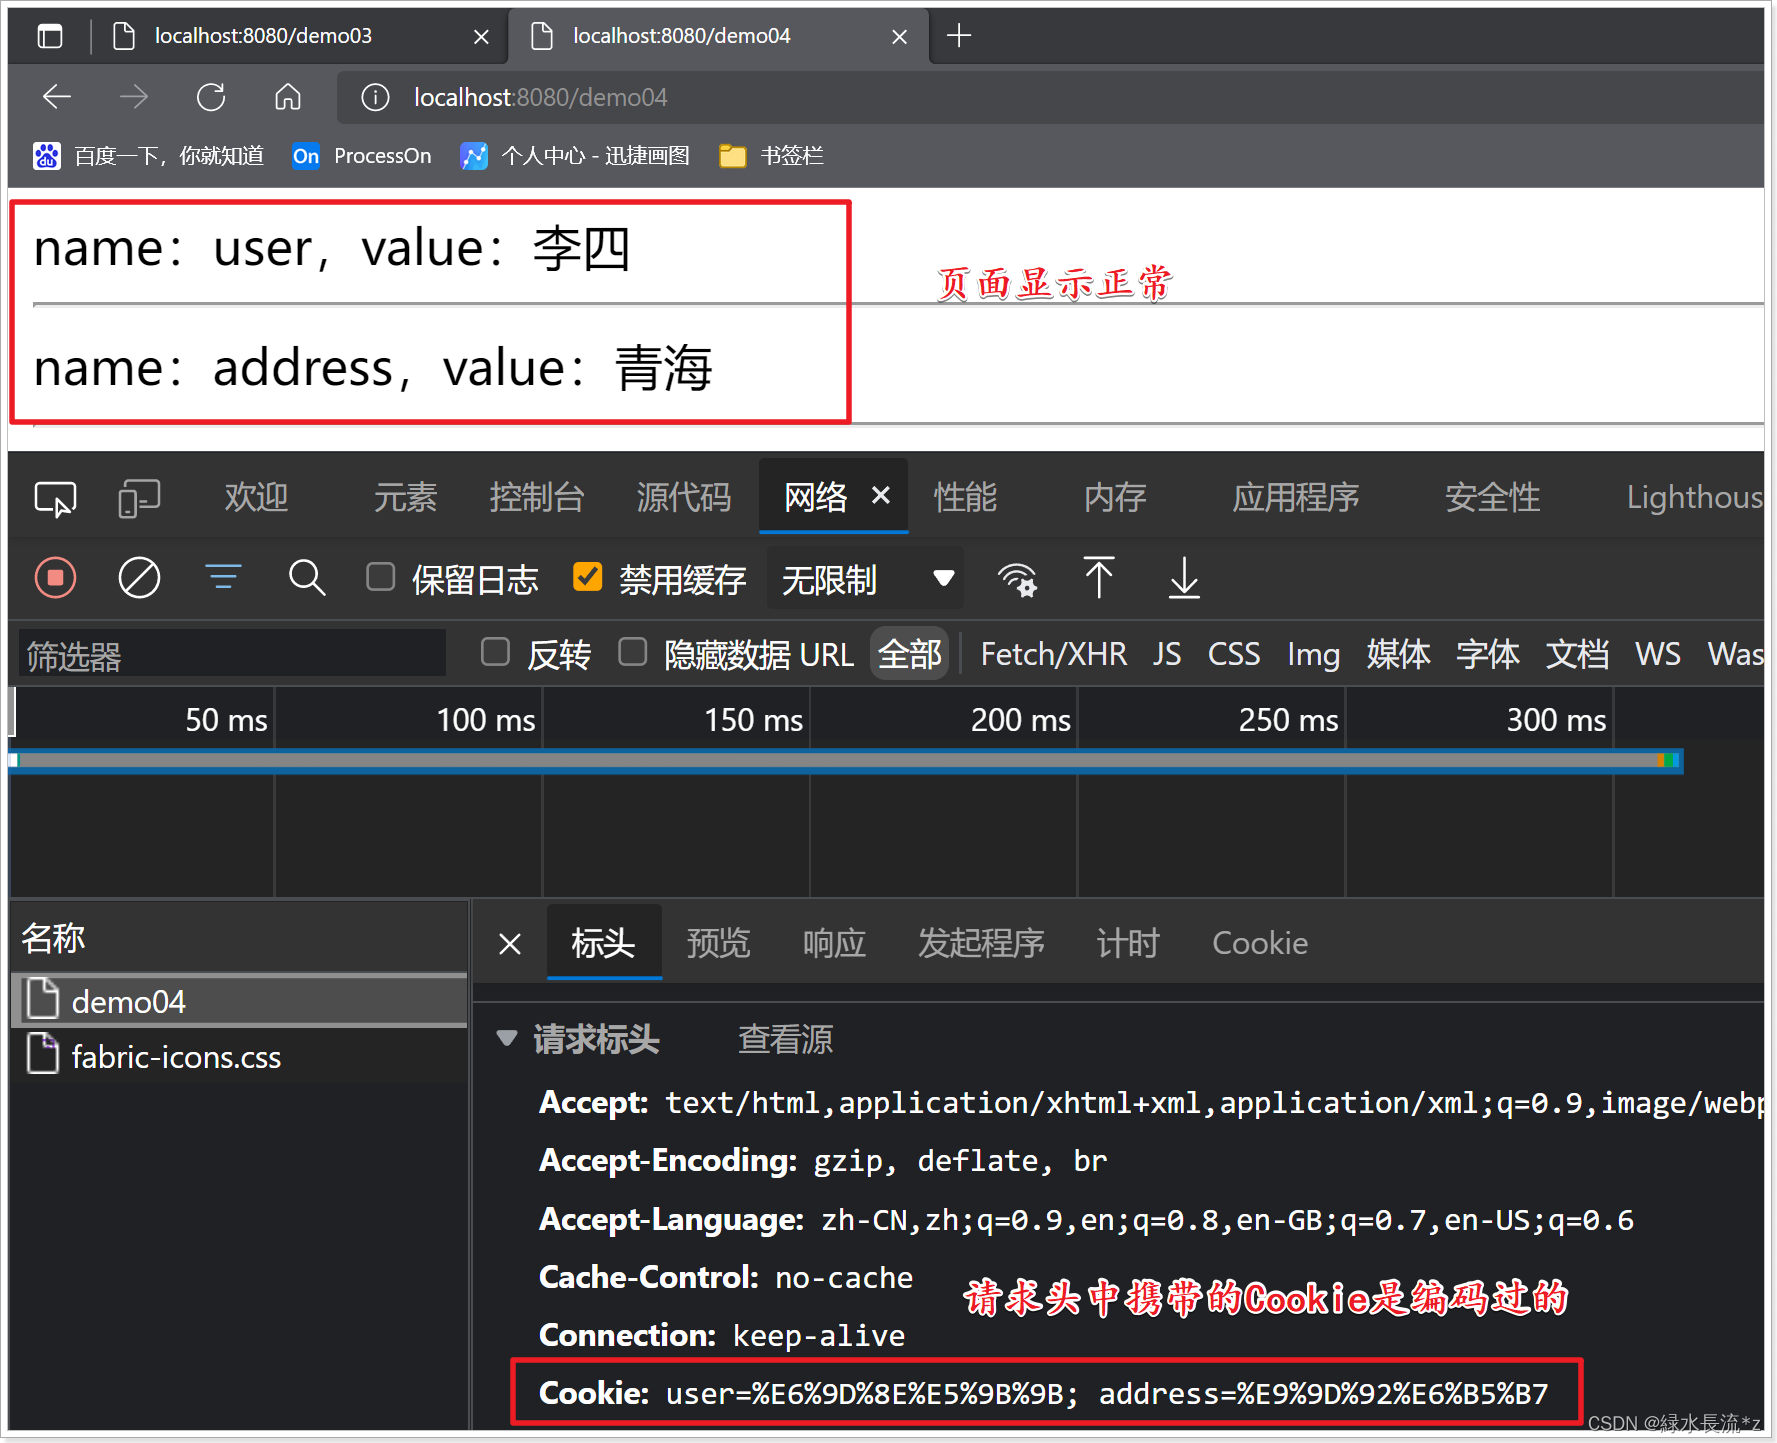Switch to the 欢迎 DevTools tab

click(x=257, y=497)
